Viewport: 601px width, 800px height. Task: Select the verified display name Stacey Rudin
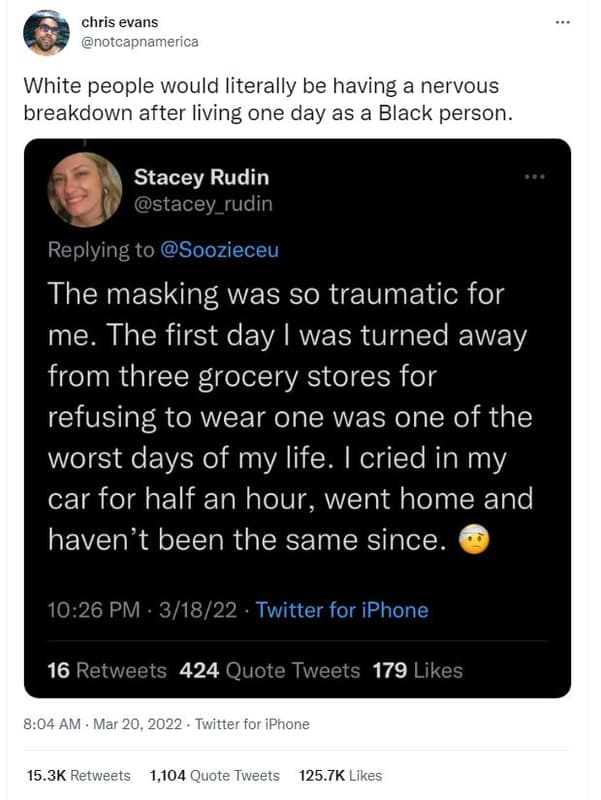pos(202,177)
